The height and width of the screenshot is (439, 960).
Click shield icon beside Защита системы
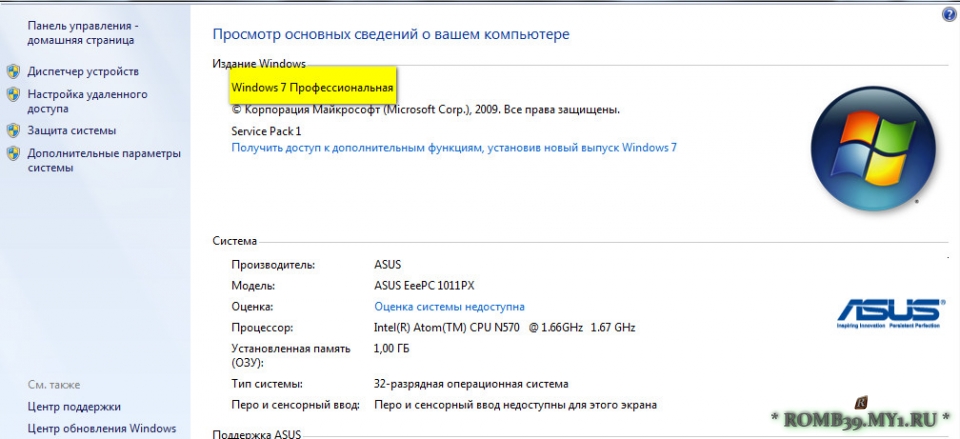[x=13, y=131]
